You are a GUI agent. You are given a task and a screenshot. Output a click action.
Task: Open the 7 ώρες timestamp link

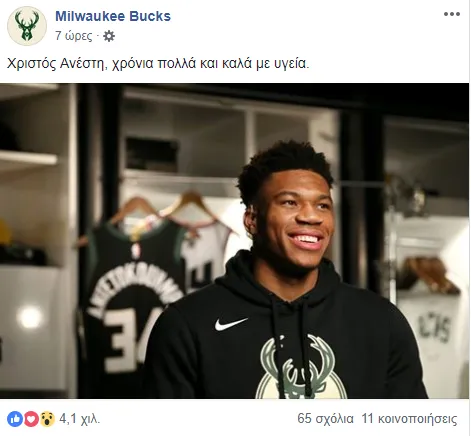tap(74, 36)
